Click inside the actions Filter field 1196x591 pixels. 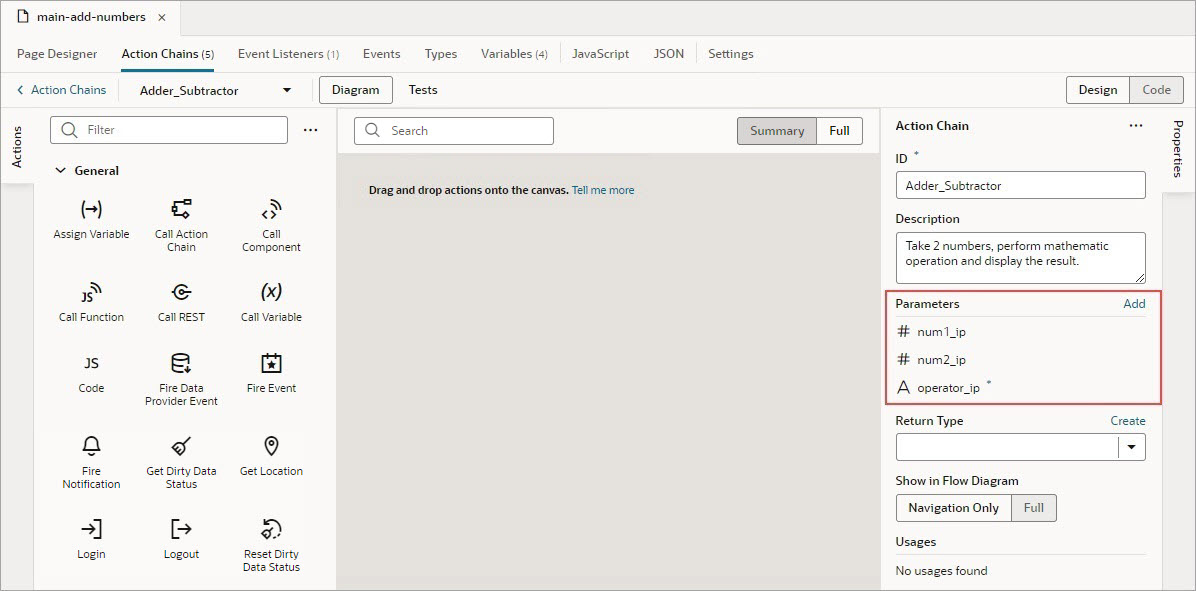pos(168,130)
